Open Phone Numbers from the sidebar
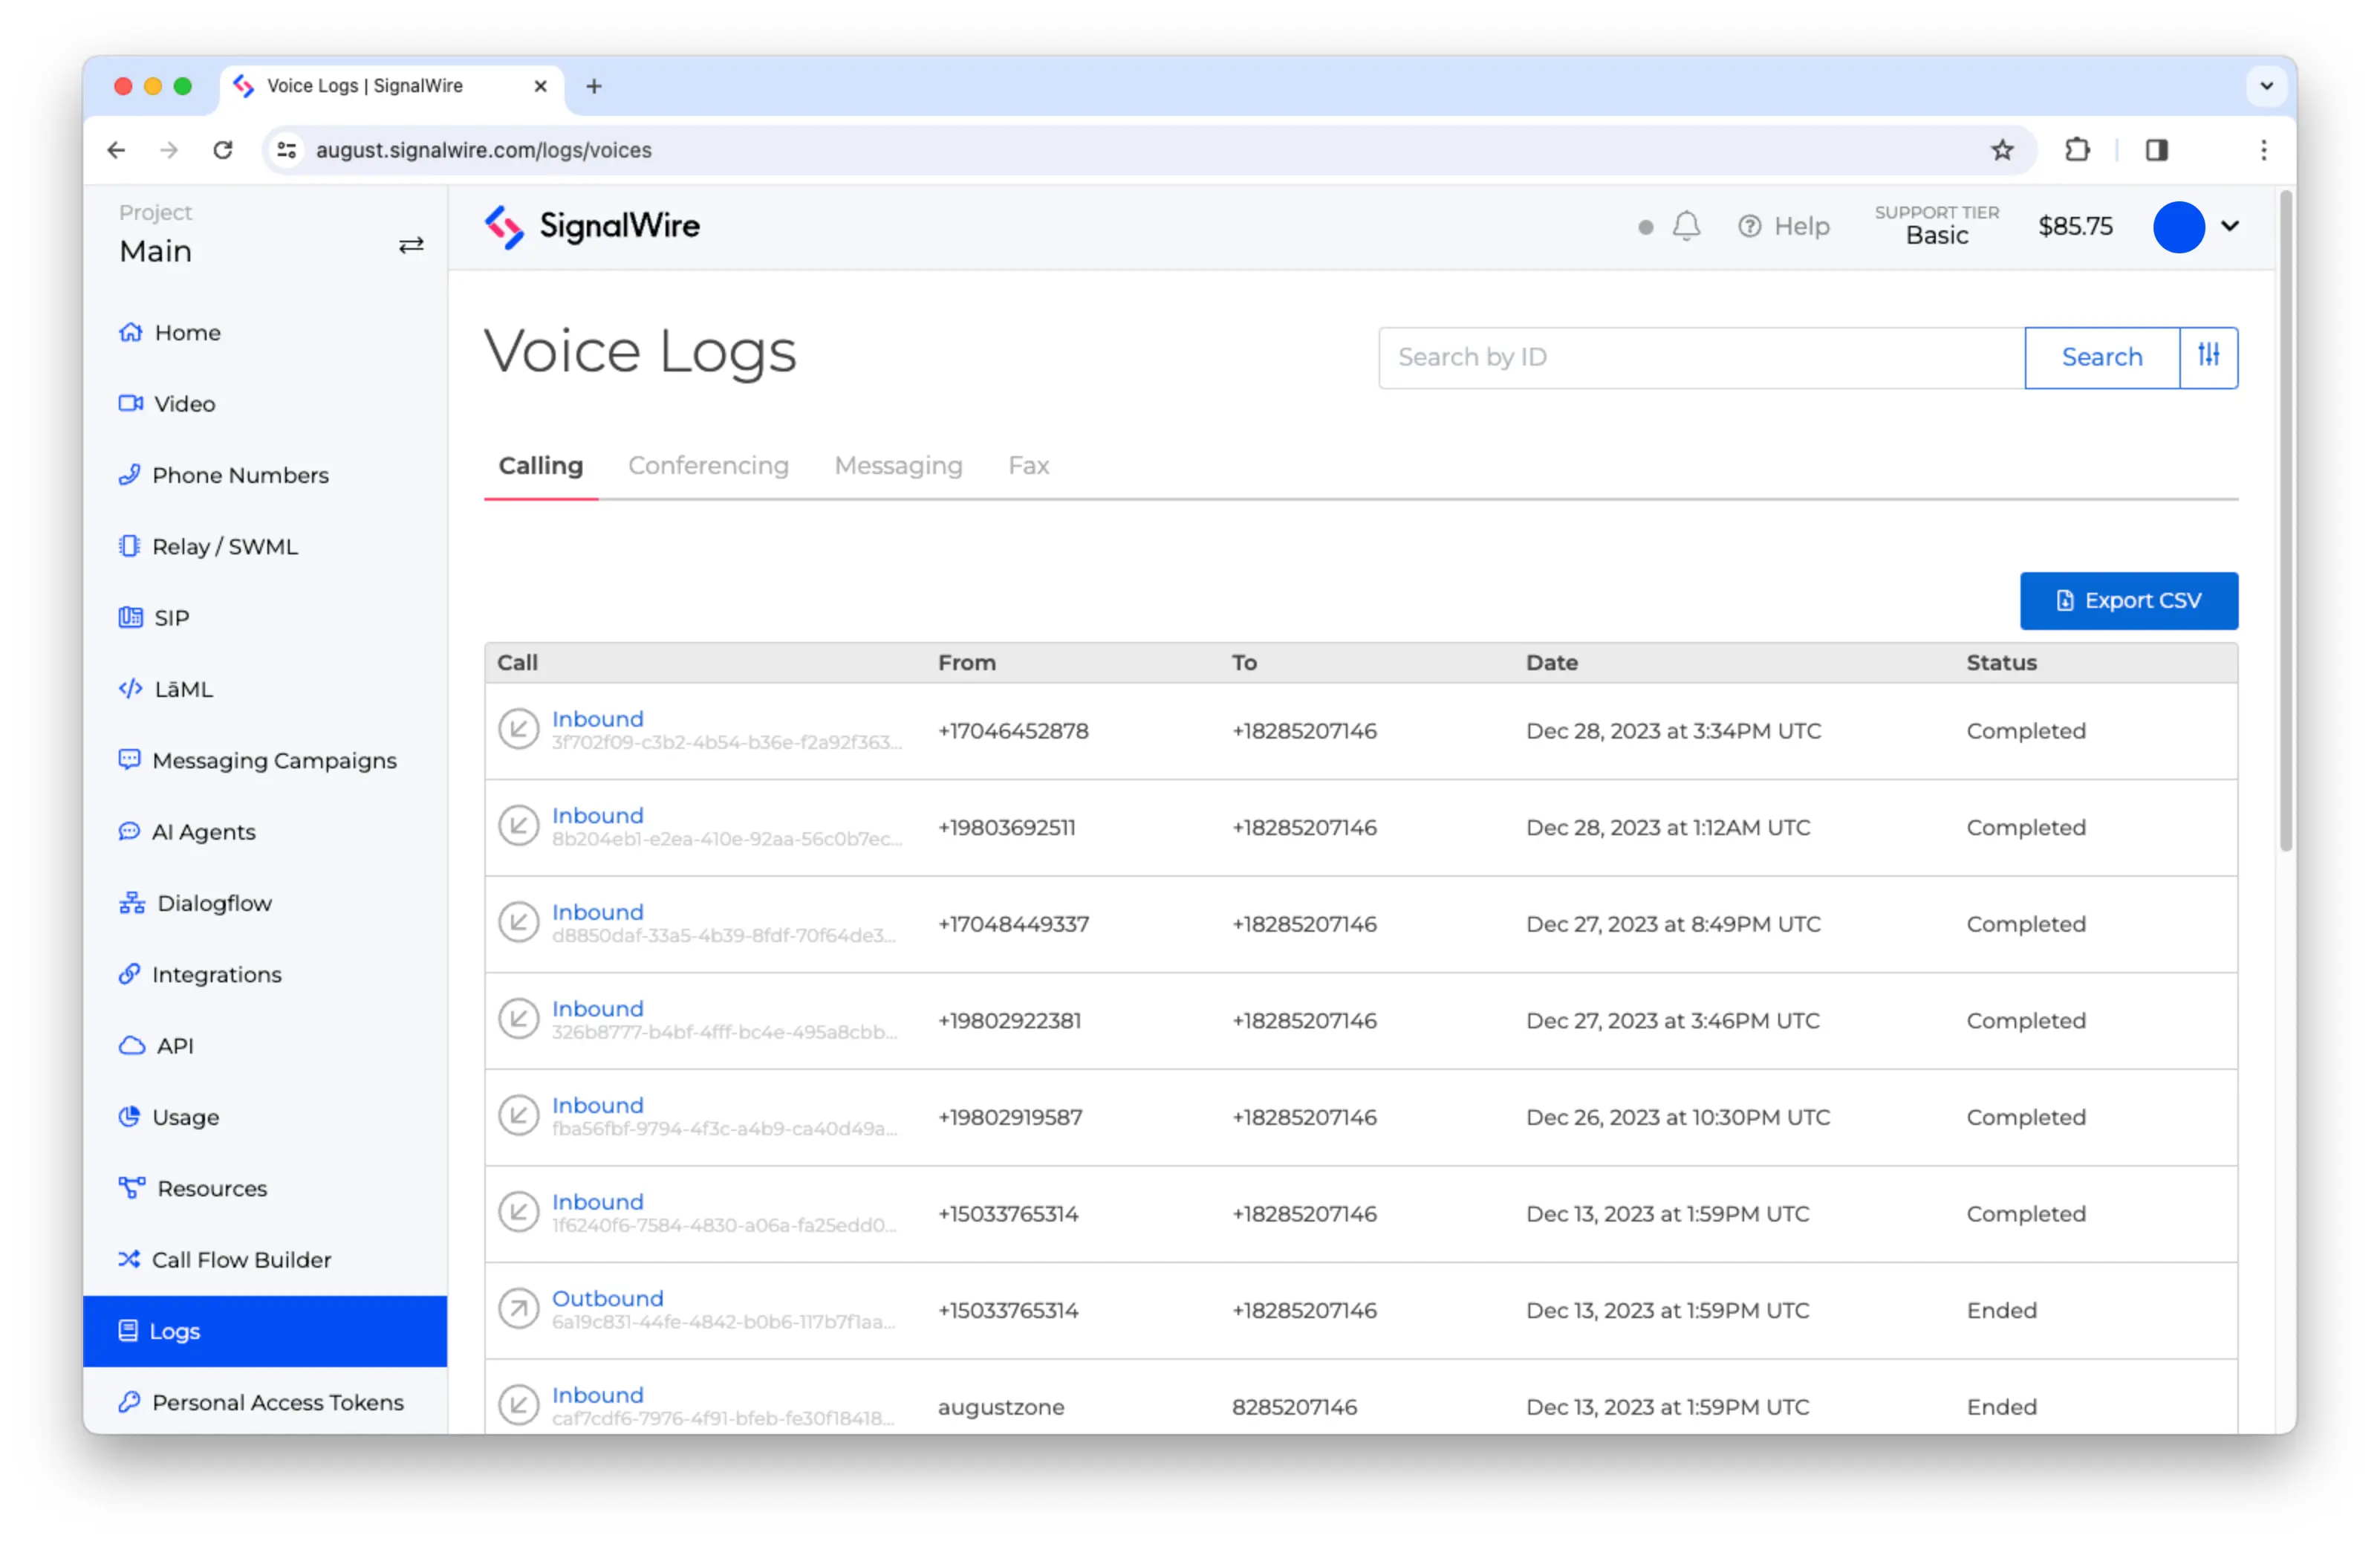 coord(240,475)
